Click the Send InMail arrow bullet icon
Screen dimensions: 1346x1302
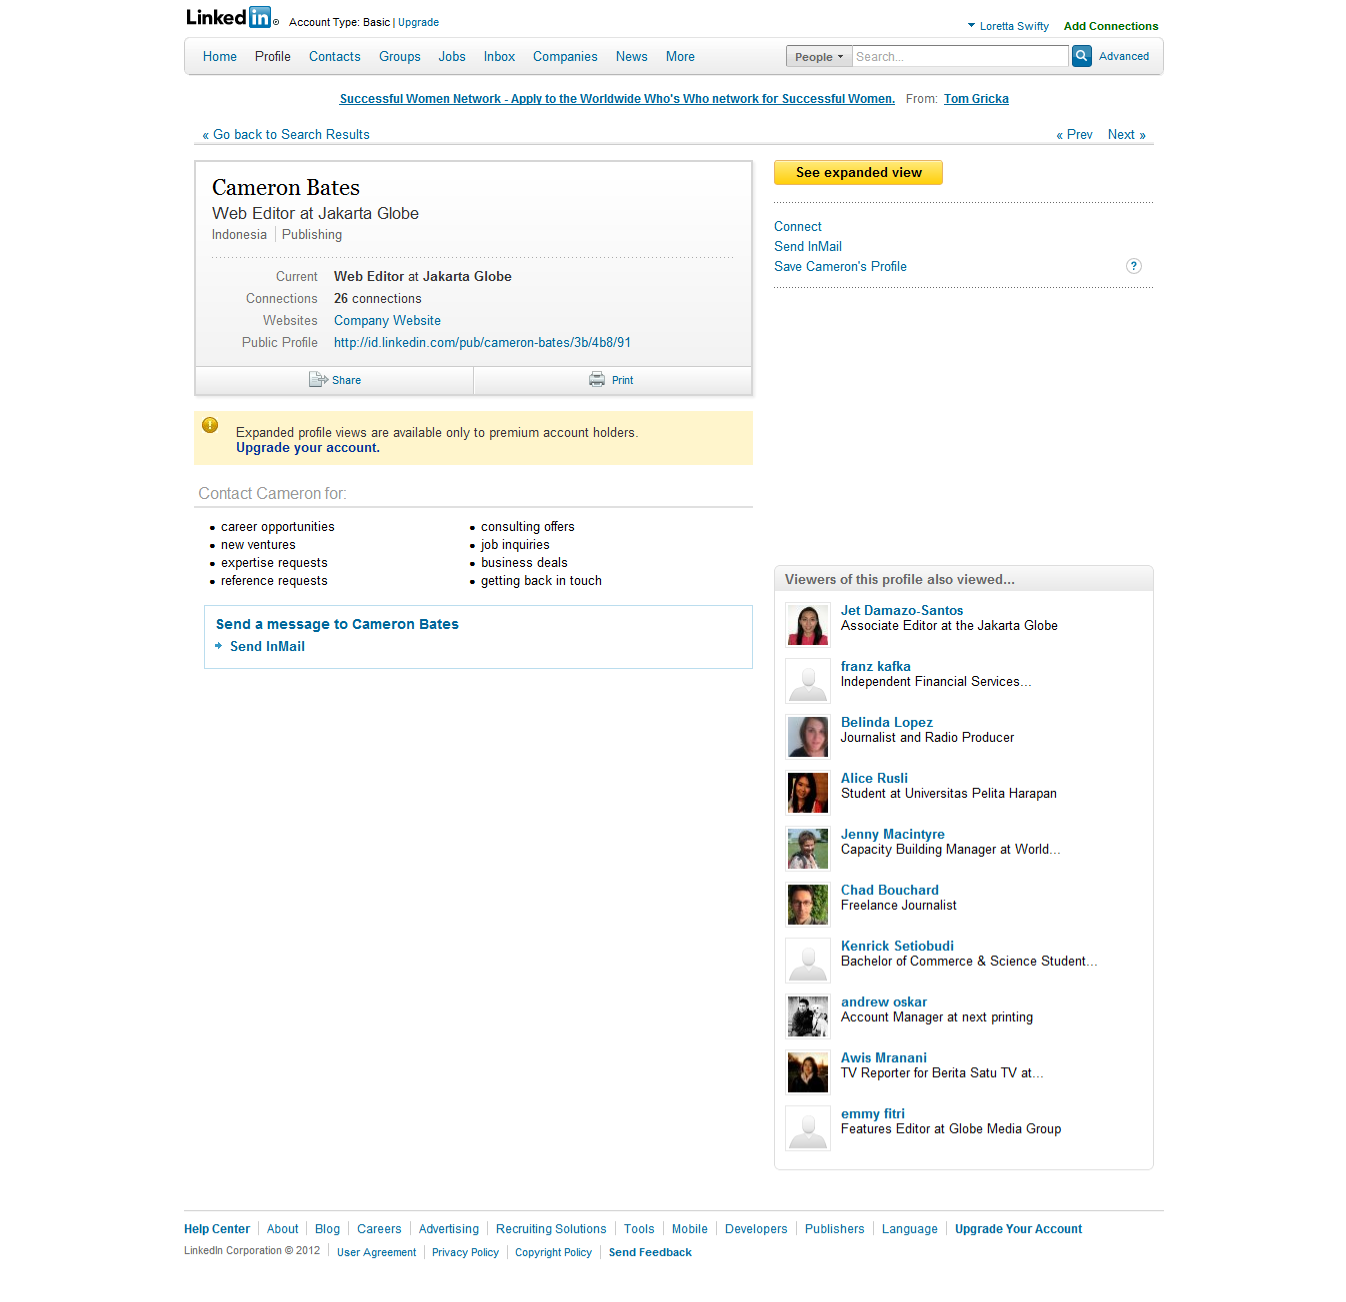tap(218, 646)
